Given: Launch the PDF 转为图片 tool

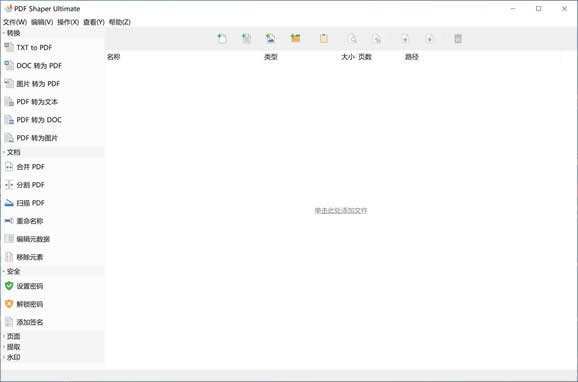Looking at the screenshot, I should pyautogui.click(x=31, y=138).
